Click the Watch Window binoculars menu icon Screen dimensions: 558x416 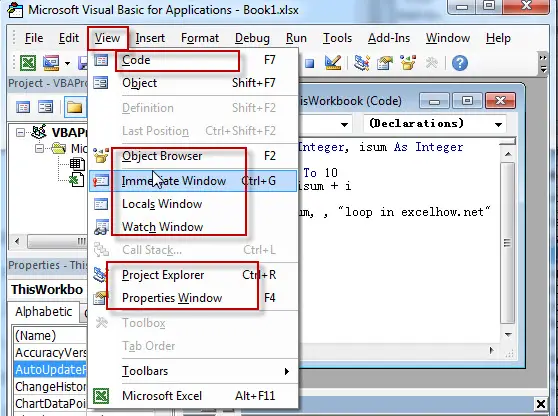(101, 227)
